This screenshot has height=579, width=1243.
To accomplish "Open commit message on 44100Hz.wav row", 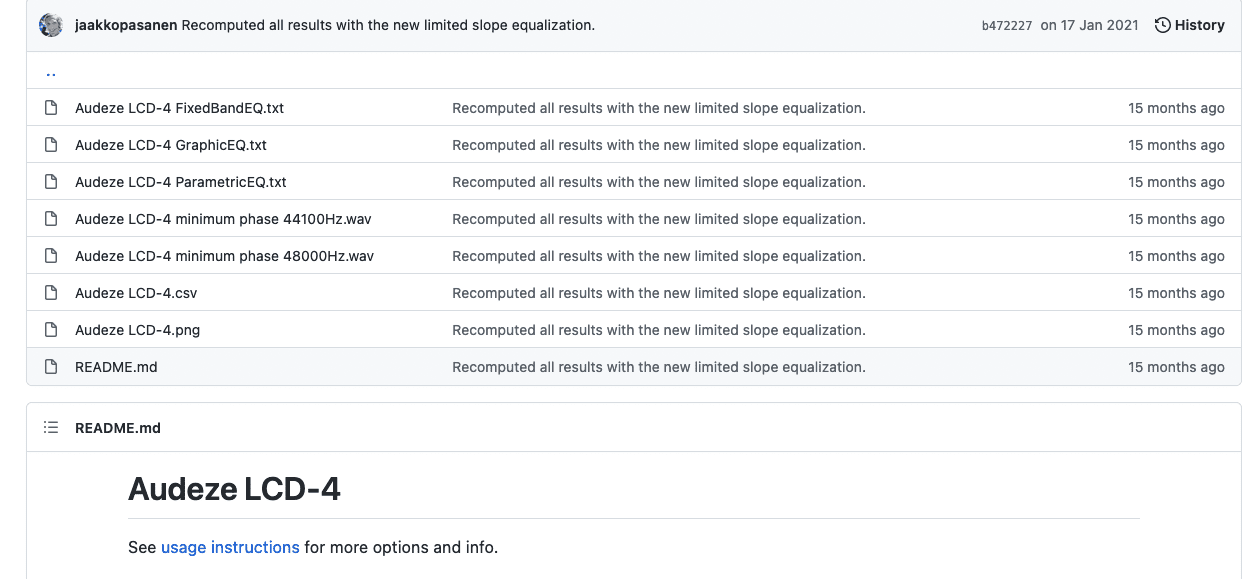I will (659, 219).
